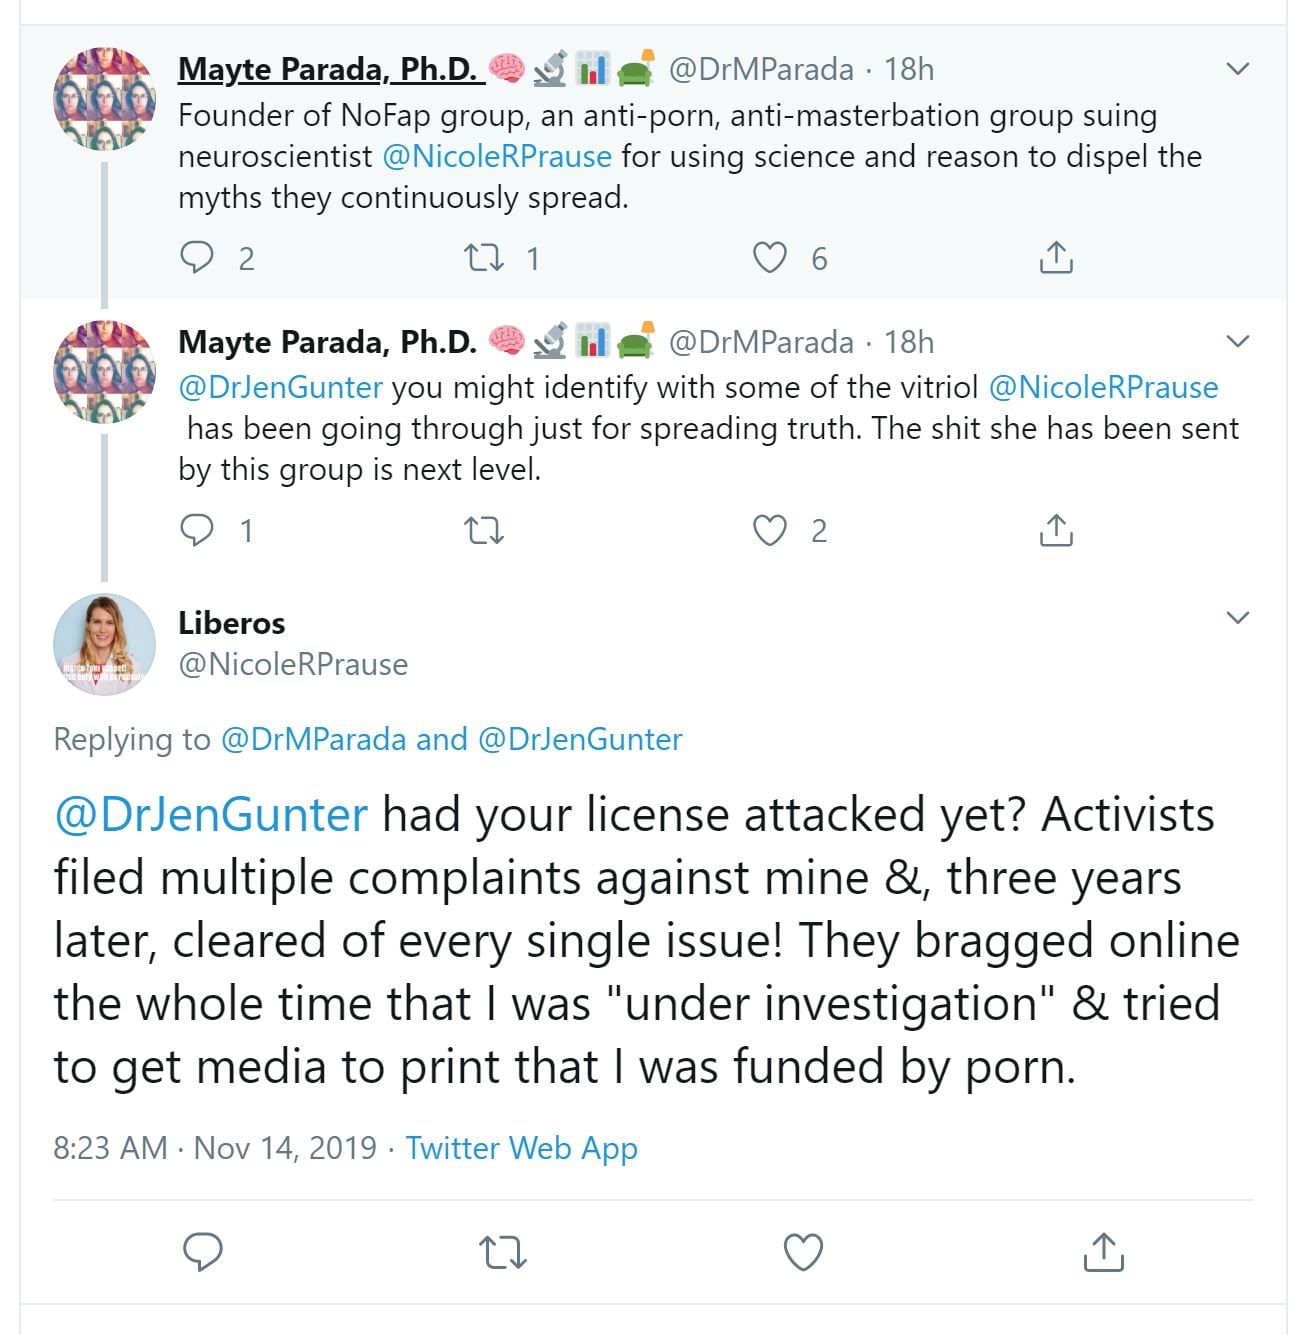This screenshot has height=1335, width=1307.
Task: Click the 8:23 AM Nov 14, 2019 timestamp
Action: [214, 1148]
